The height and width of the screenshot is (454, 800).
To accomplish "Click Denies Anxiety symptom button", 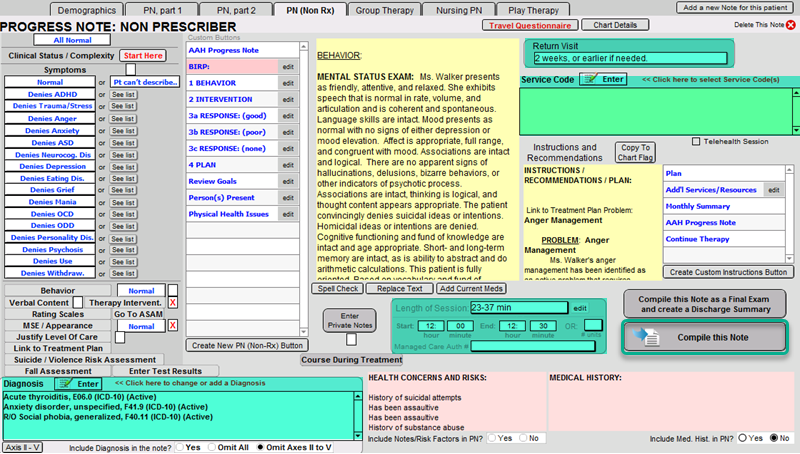I will click(x=50, y=131).
